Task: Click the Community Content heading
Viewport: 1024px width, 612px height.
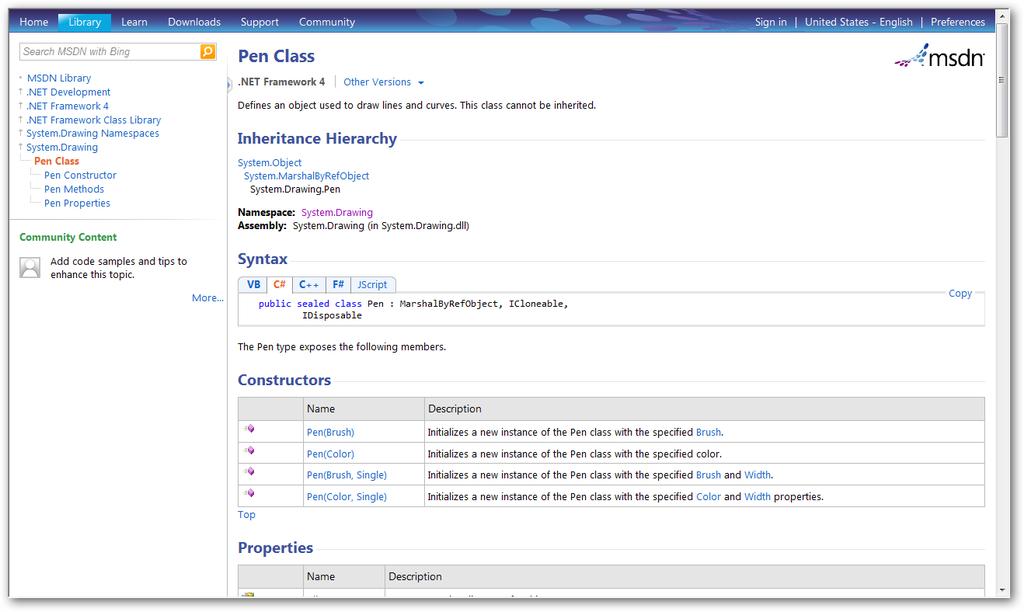Action: [x=68, y=237]
